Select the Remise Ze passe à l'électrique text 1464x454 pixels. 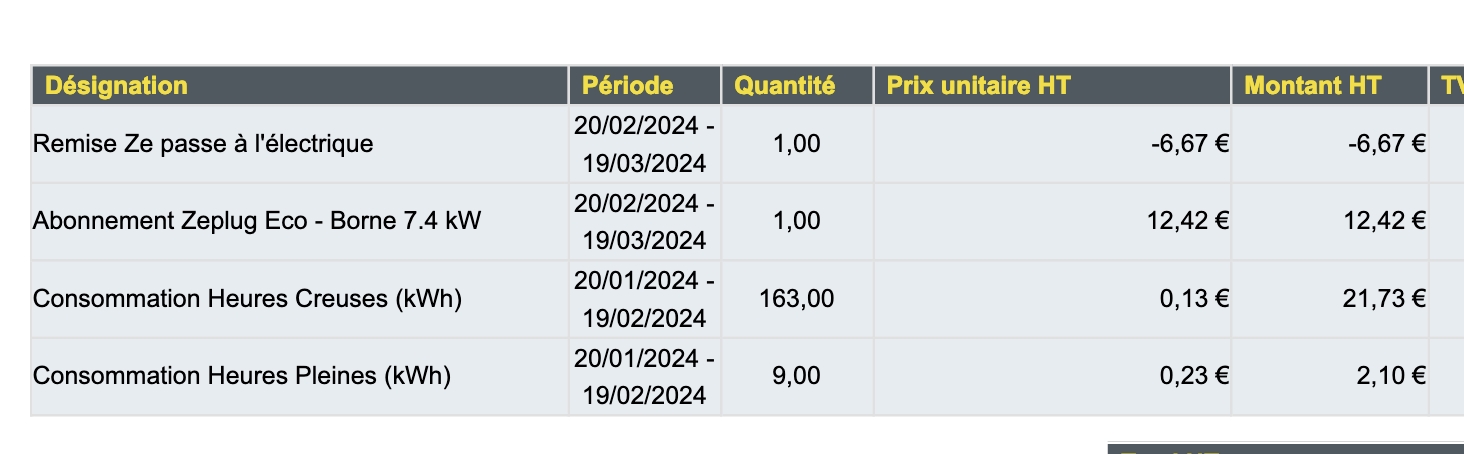[x=203, y=144]
